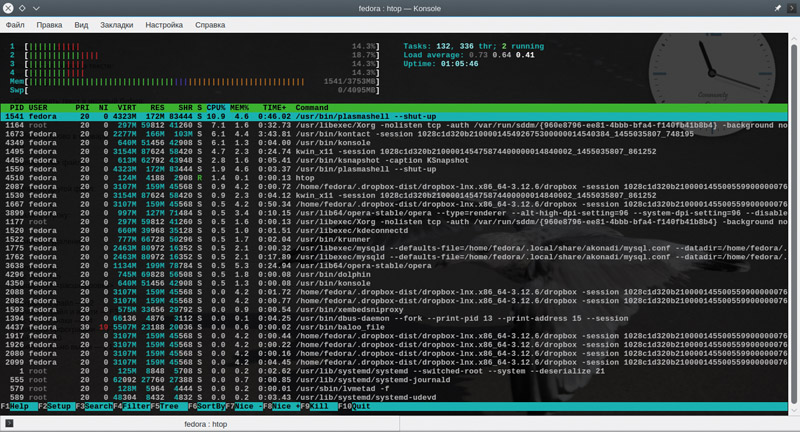Viewport: 800px width, 432px height.
Task: Sort by SHR column header
Action: tap(185, 108)
